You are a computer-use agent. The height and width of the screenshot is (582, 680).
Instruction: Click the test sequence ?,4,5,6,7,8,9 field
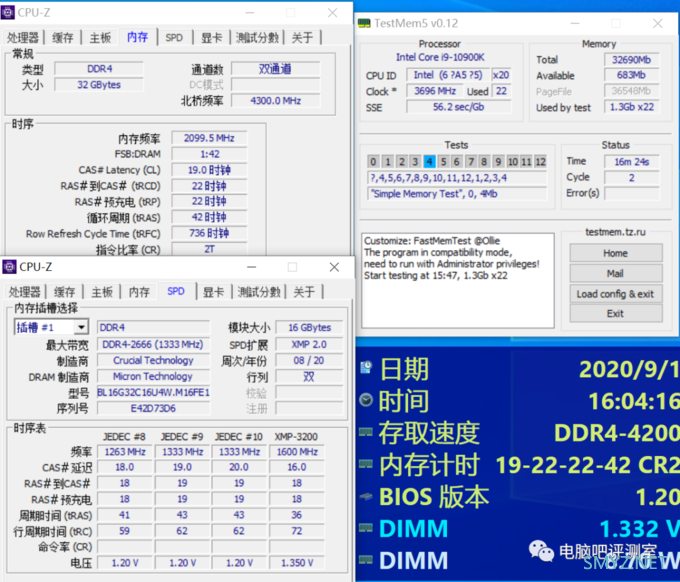(458, 178)
